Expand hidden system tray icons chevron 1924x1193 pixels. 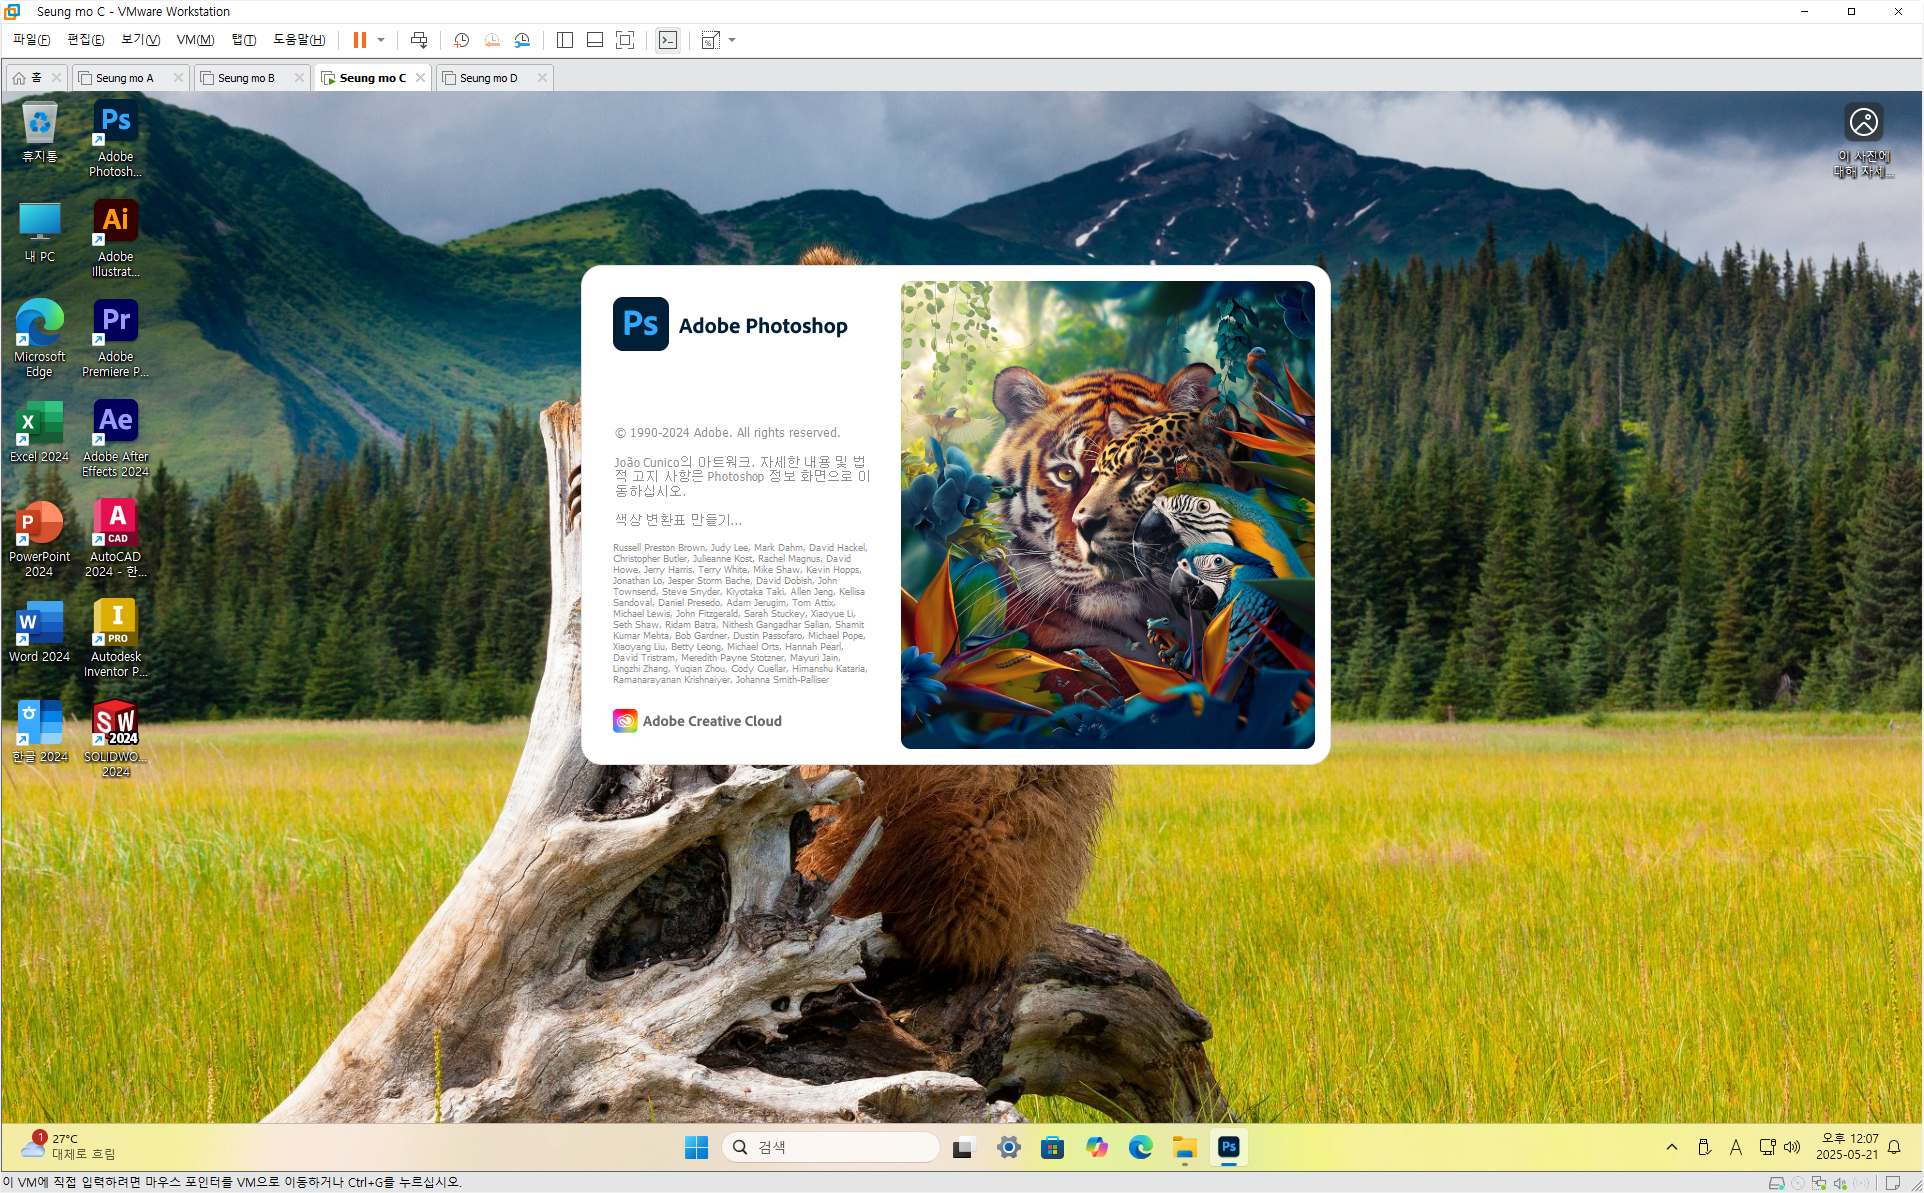coord(1672,1147)
